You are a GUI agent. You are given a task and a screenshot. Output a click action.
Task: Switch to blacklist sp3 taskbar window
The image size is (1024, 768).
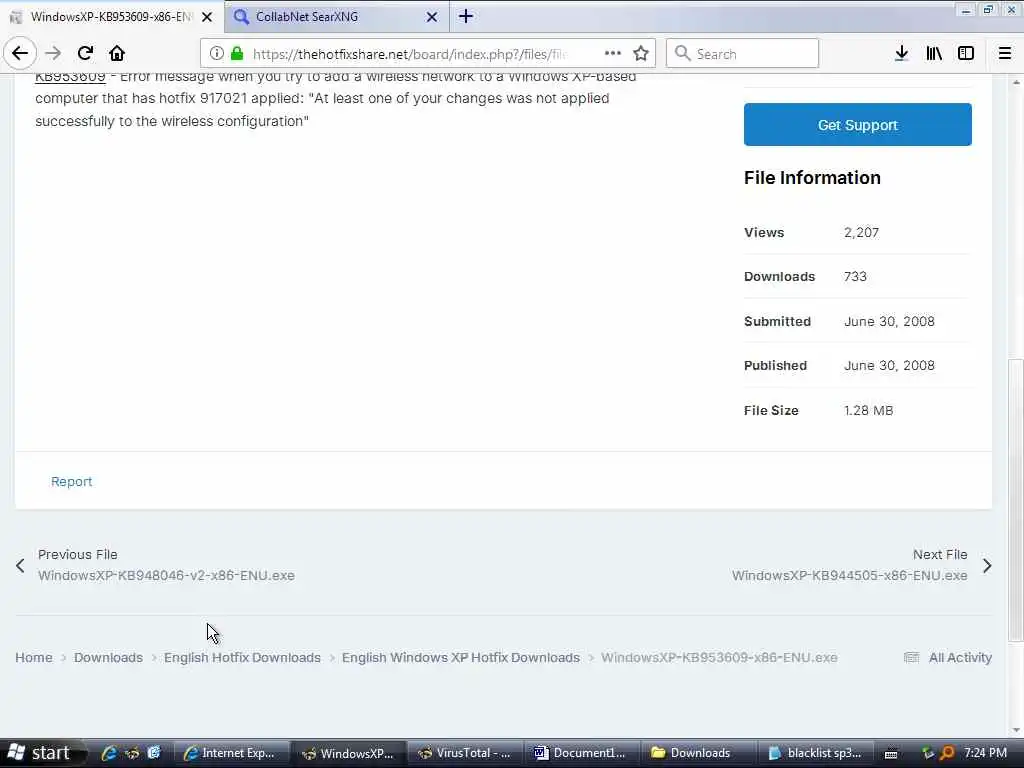(814, 753)
